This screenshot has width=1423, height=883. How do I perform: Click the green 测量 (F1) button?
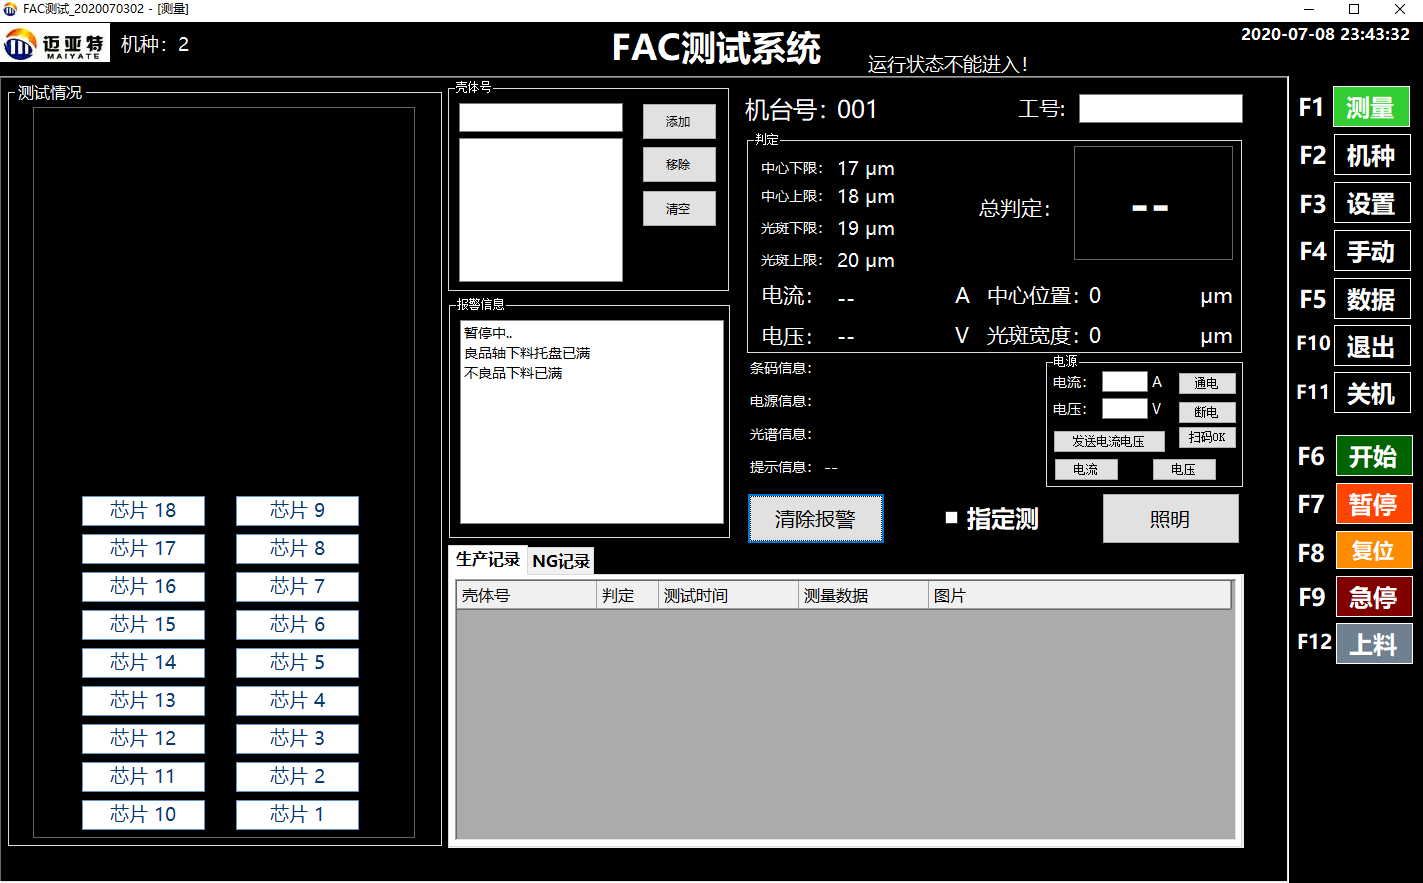(x=1371, y=107)
